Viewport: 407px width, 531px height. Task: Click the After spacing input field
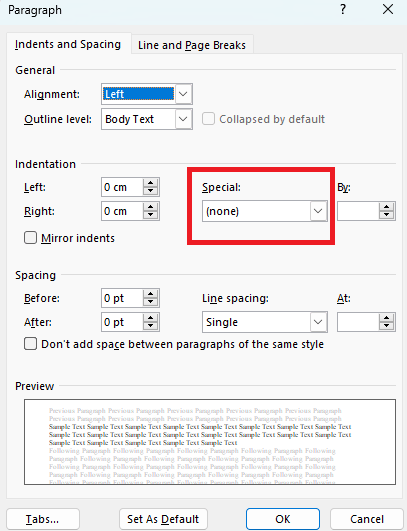tap(123, 322)
